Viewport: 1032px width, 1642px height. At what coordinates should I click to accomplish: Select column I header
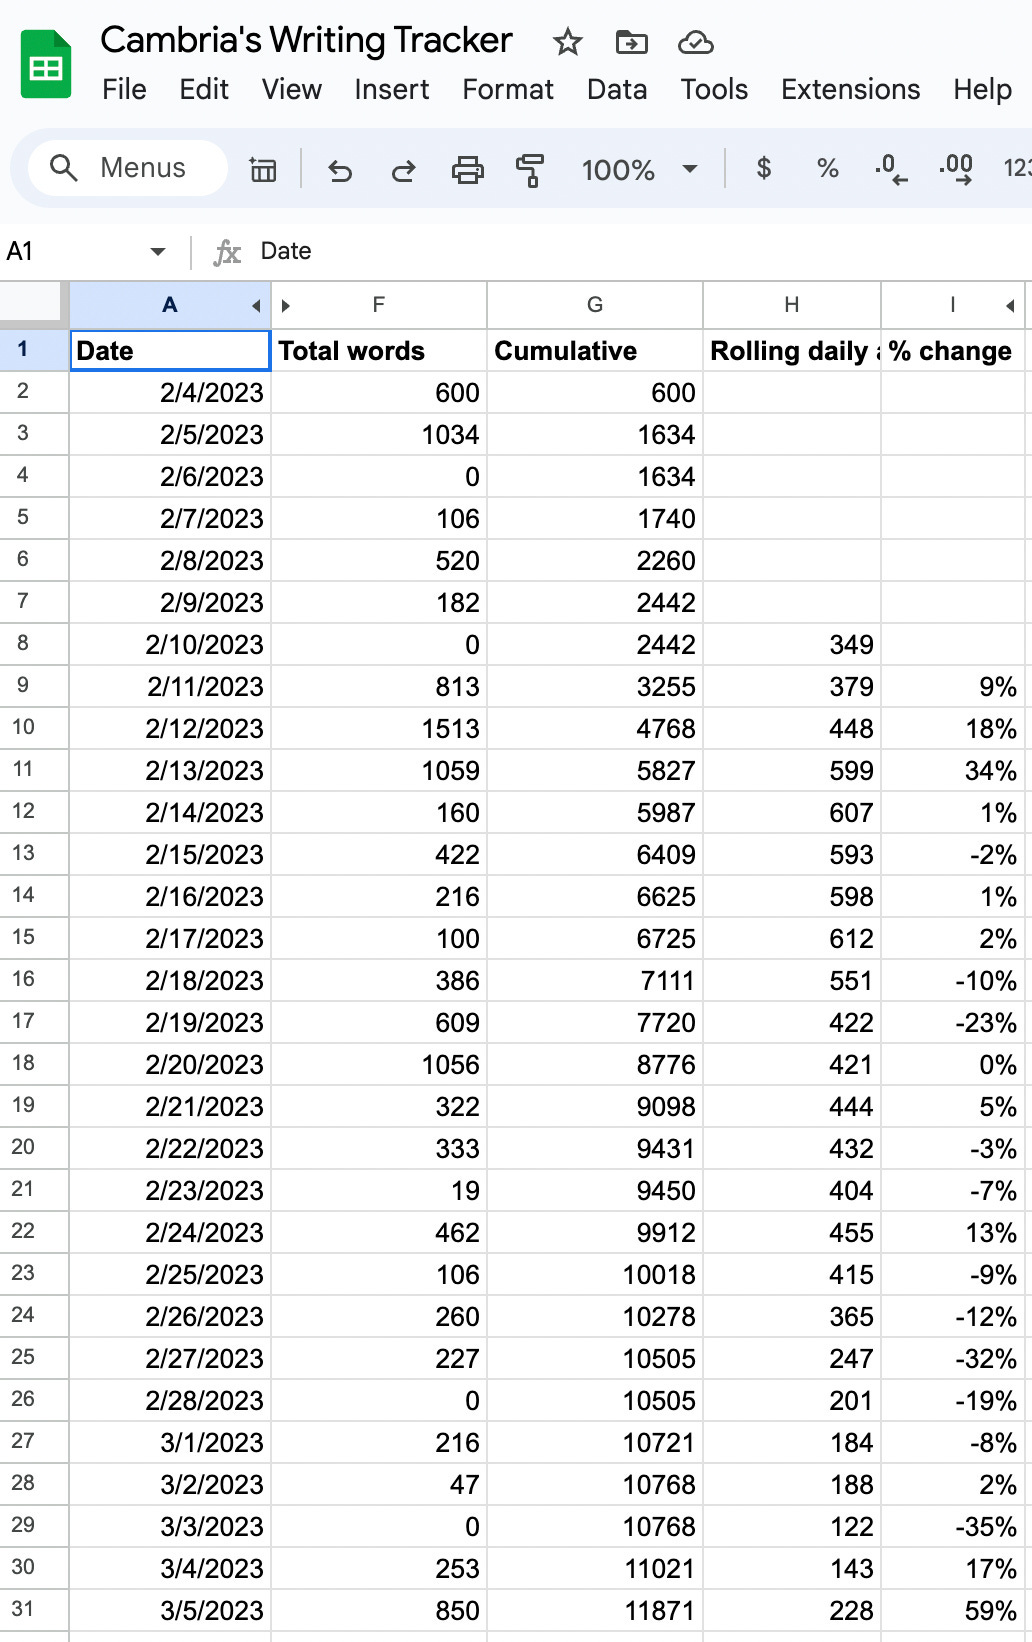coord(953,305)
